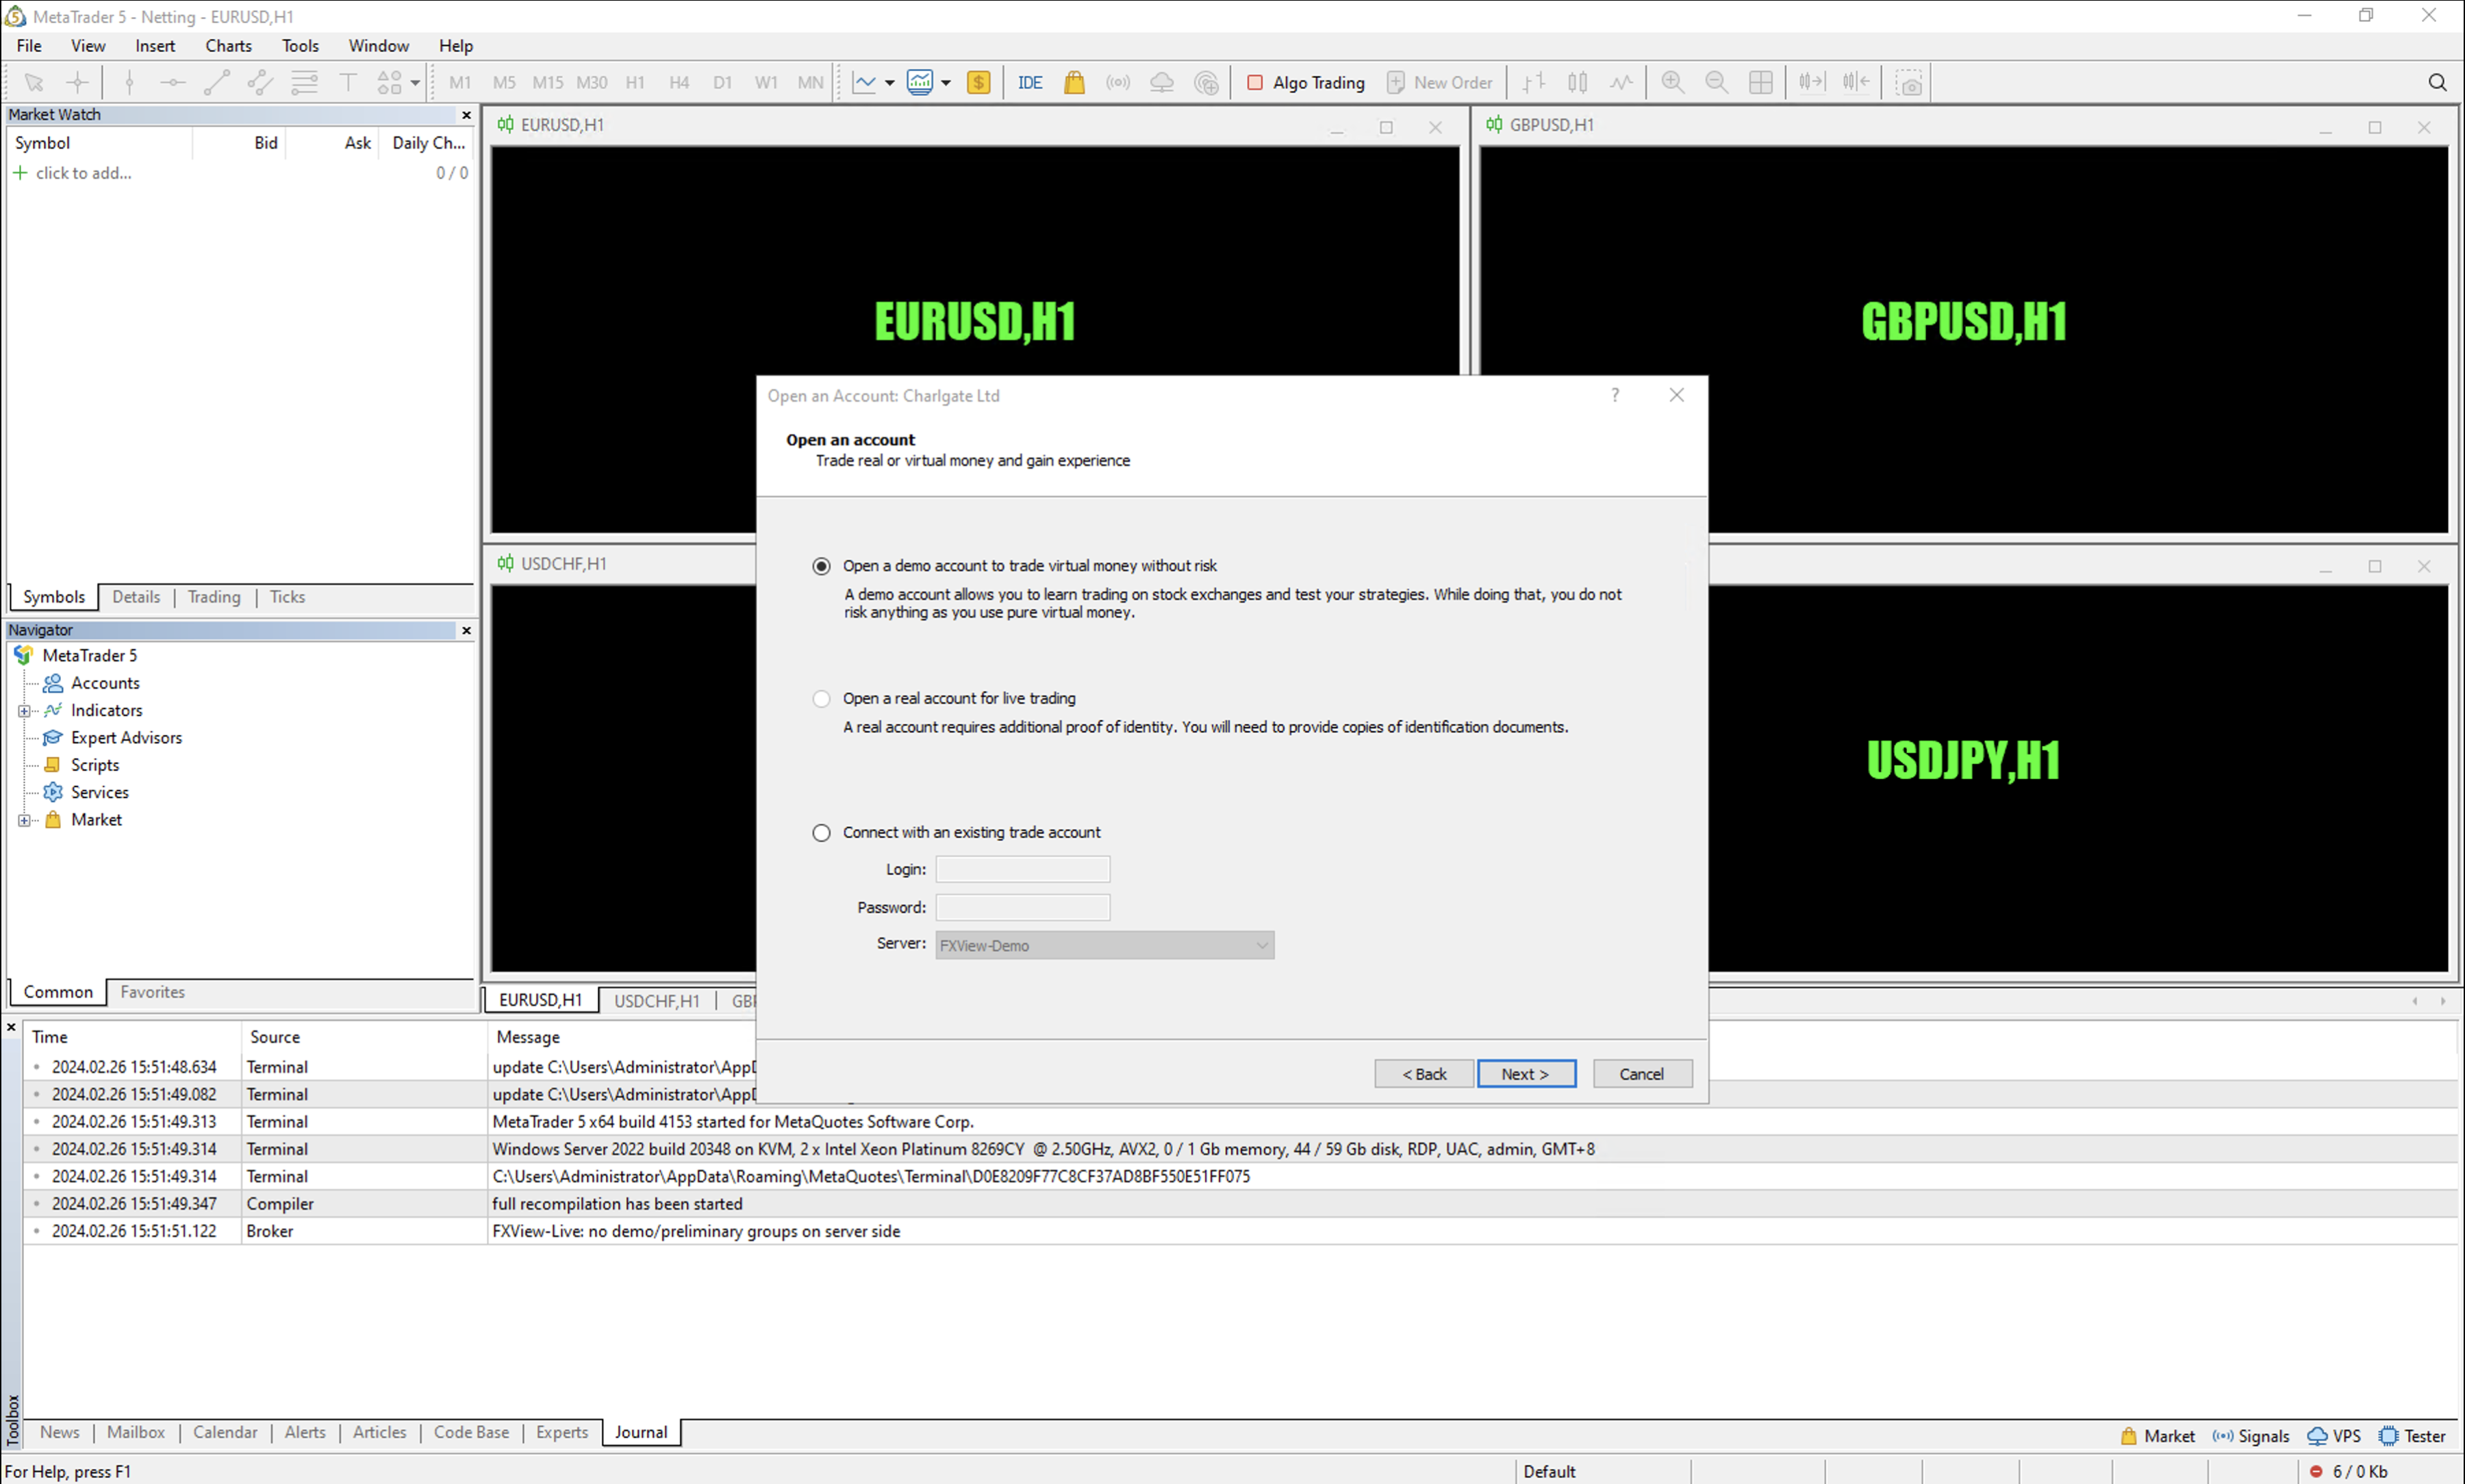
Task: Select Accounts in the Navigator tree
Action: (105, 683)
